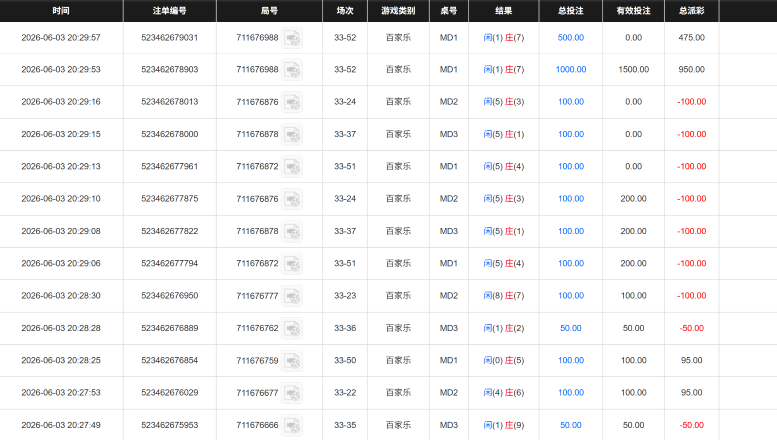This screenshot has width=777, height=440.
Task: Open 50.00 bet link for 523462676889
Action: 571,328
